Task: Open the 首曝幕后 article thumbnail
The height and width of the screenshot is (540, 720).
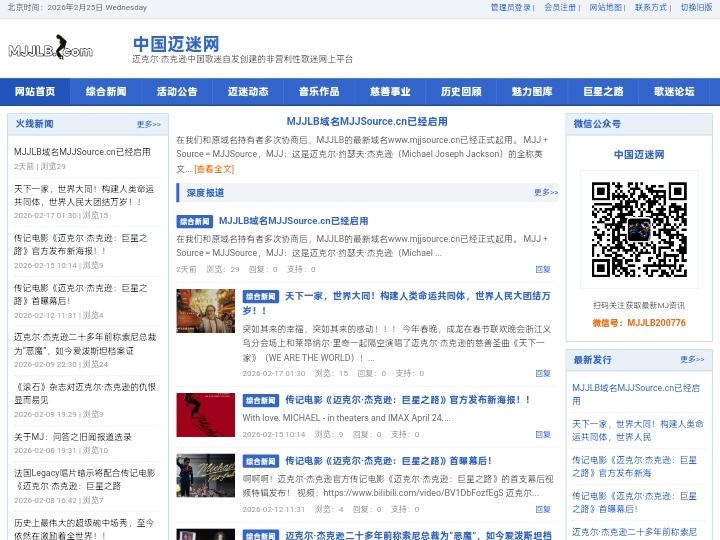Action: click(205, 475)
